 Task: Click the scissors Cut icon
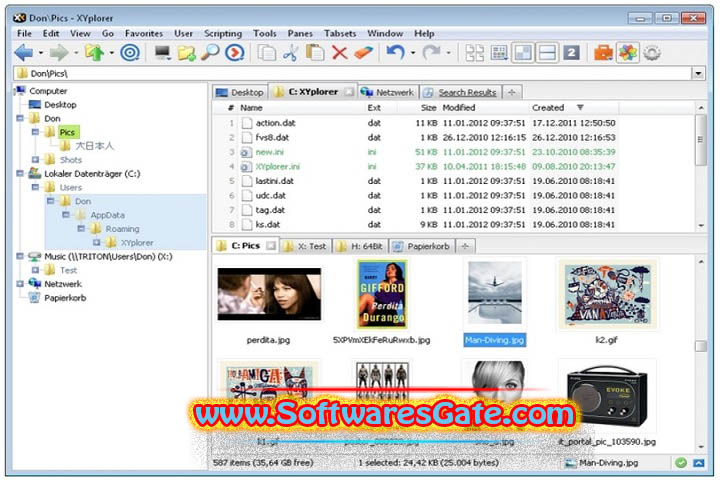tap(290, 53)
